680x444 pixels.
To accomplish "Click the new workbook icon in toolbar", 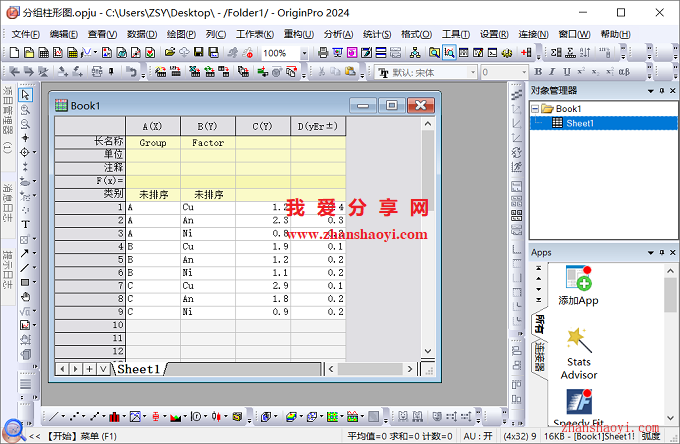I will click(44, 53).
